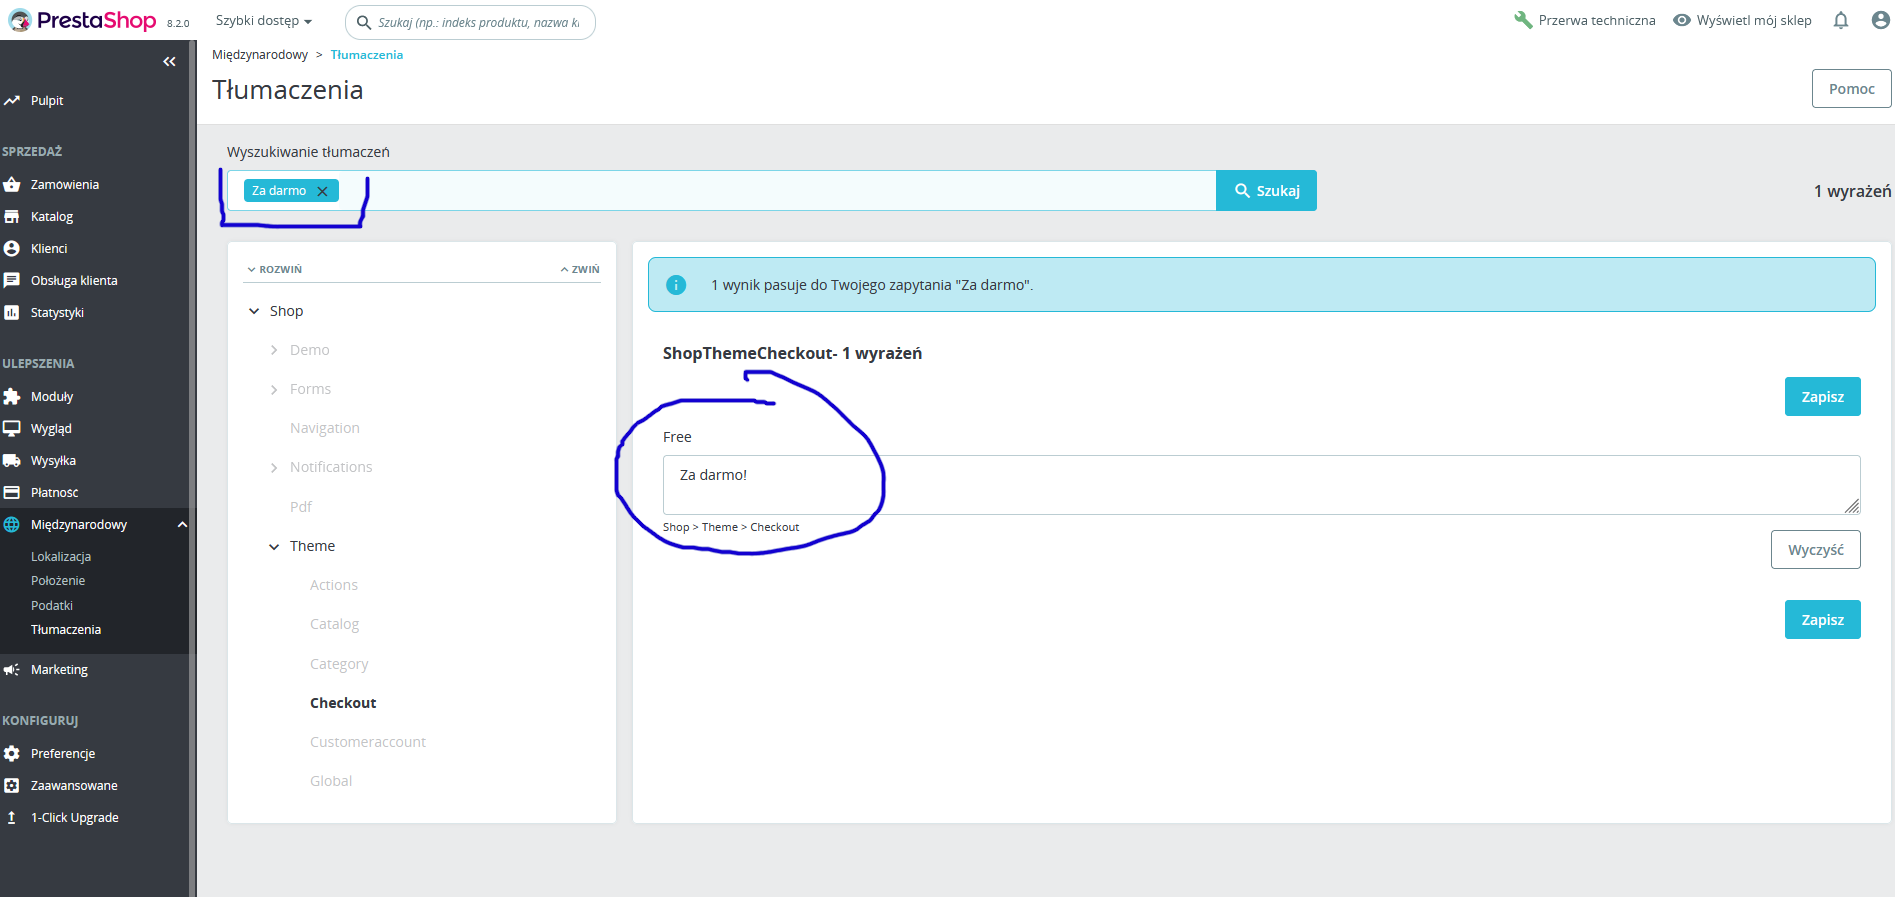Open the Lokalizacja submenu item
The image size is (1895, 897).
click(x=61, y=557)
